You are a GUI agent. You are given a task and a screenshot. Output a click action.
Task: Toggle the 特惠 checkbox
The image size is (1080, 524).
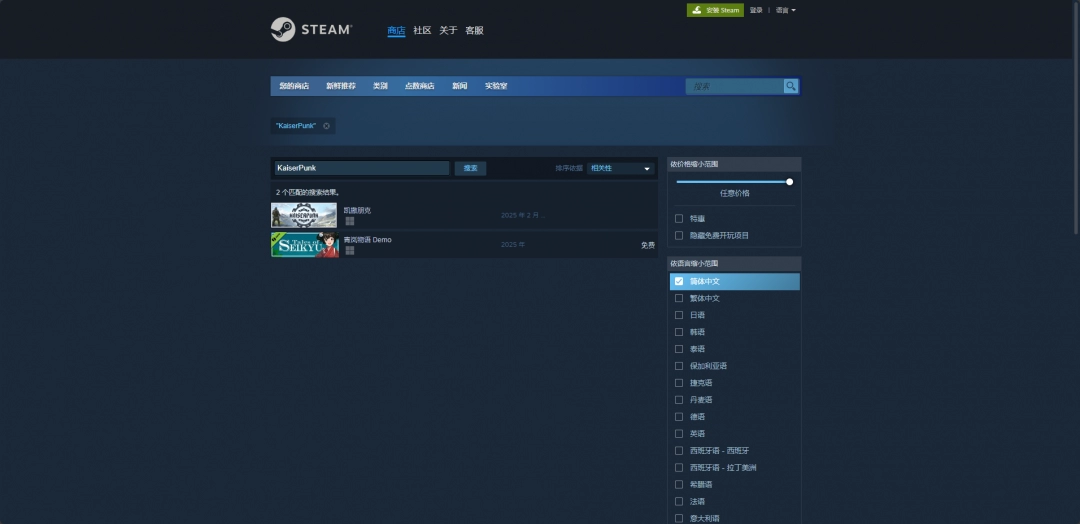pos(679,218)
